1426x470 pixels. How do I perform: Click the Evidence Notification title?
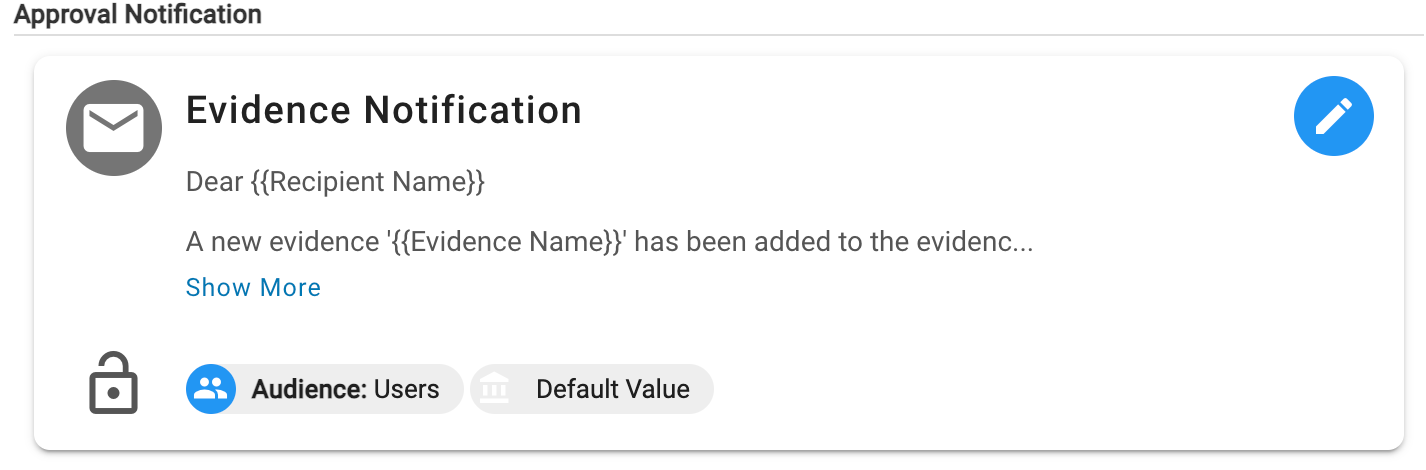click(384, 110)
